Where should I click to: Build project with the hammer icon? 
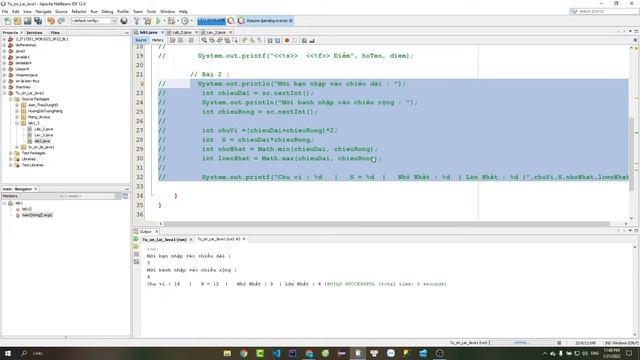137,21
